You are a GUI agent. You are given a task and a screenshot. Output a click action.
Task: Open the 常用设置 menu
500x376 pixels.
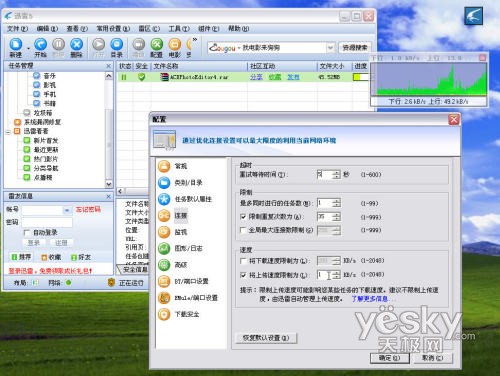[113, 29]
